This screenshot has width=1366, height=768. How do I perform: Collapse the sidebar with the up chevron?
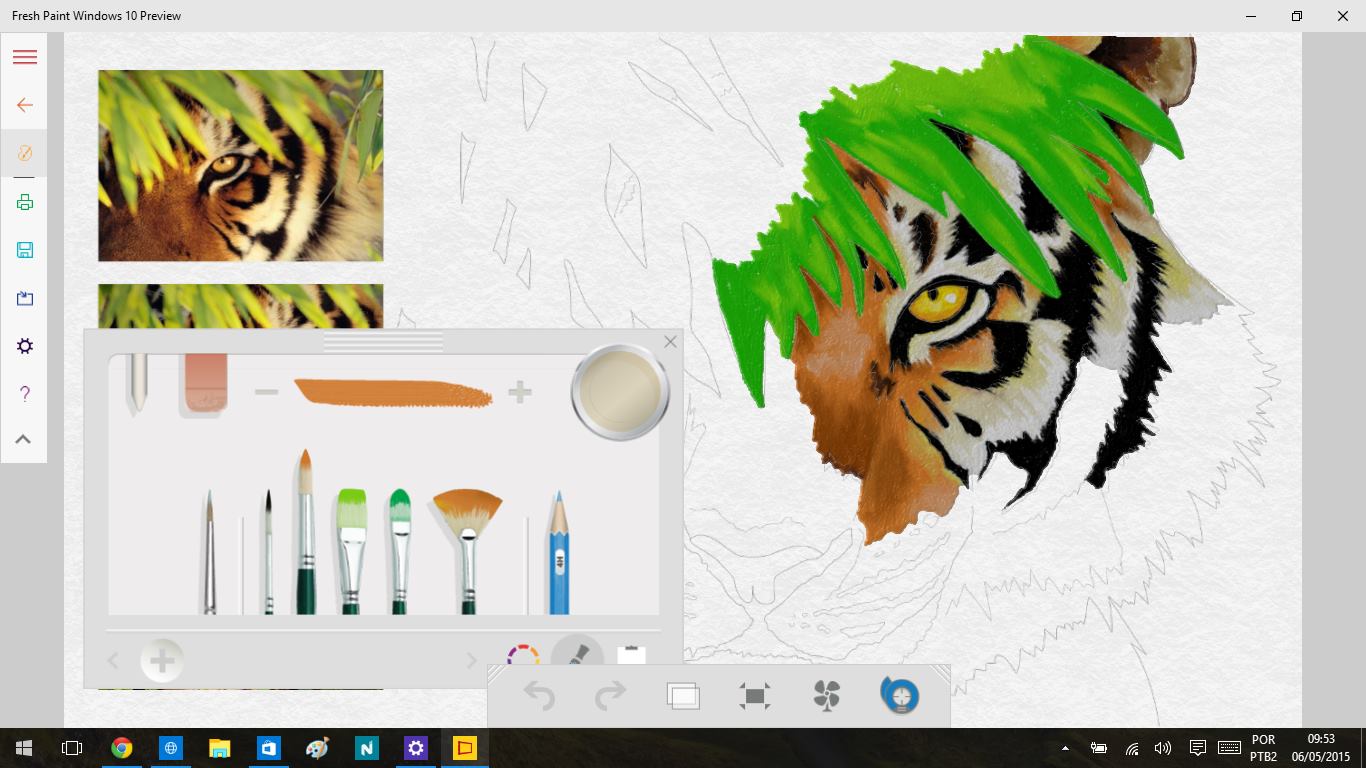24,439
